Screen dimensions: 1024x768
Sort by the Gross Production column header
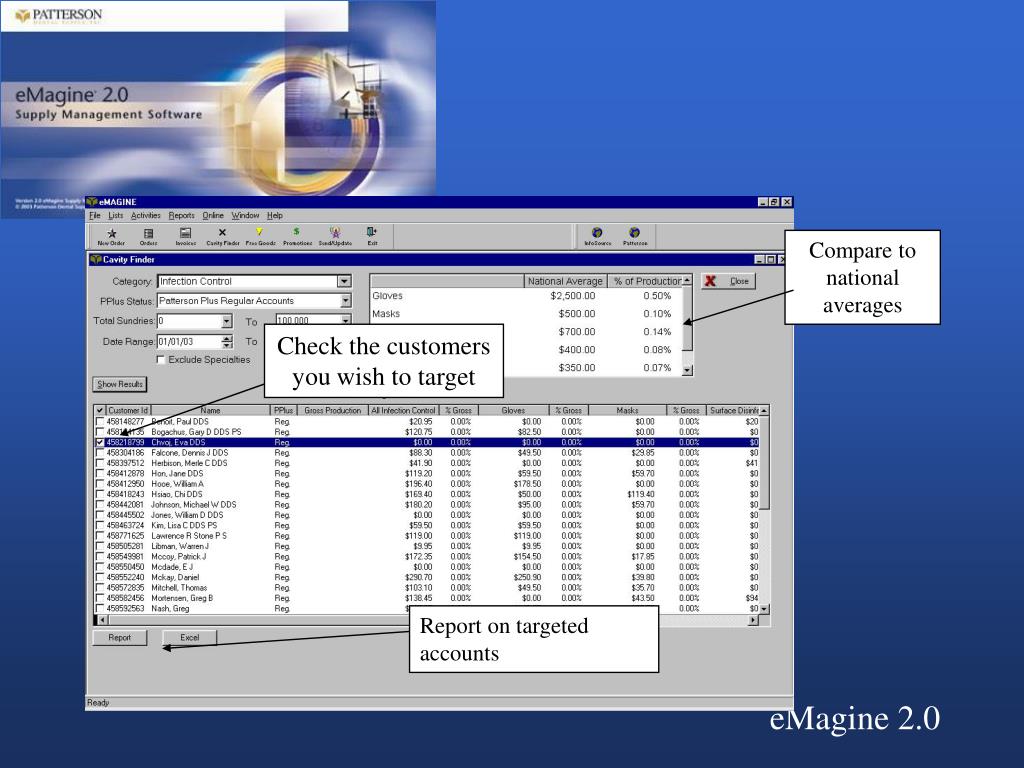coord(332,411)
